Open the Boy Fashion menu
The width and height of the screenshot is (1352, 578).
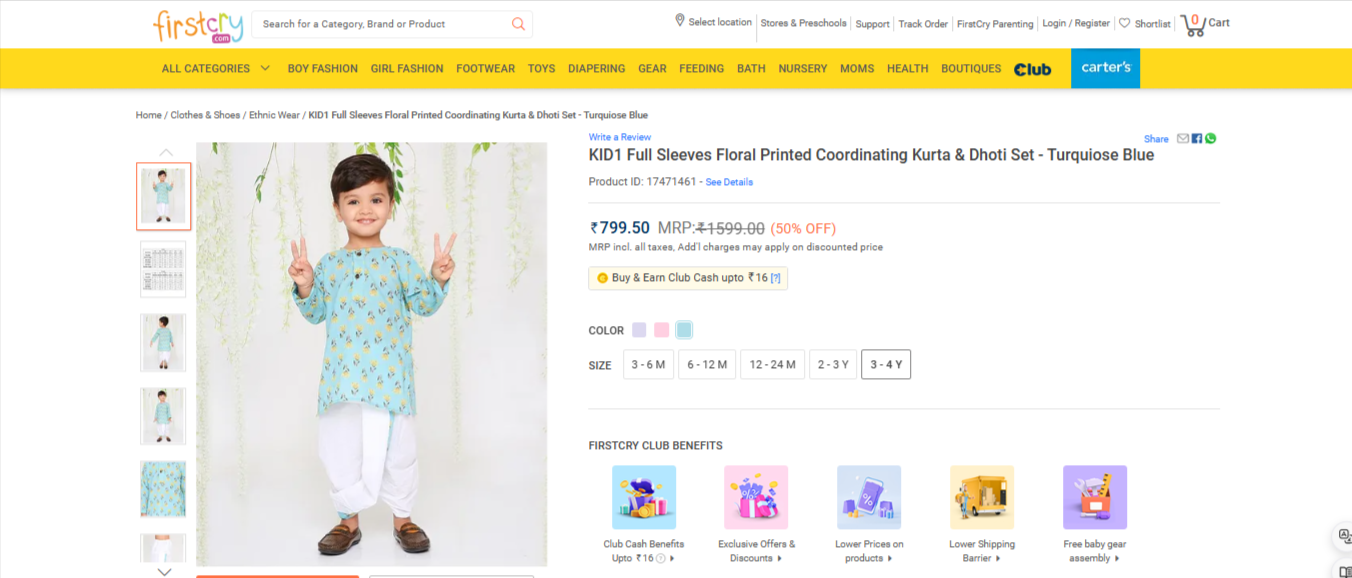(322, 69)
